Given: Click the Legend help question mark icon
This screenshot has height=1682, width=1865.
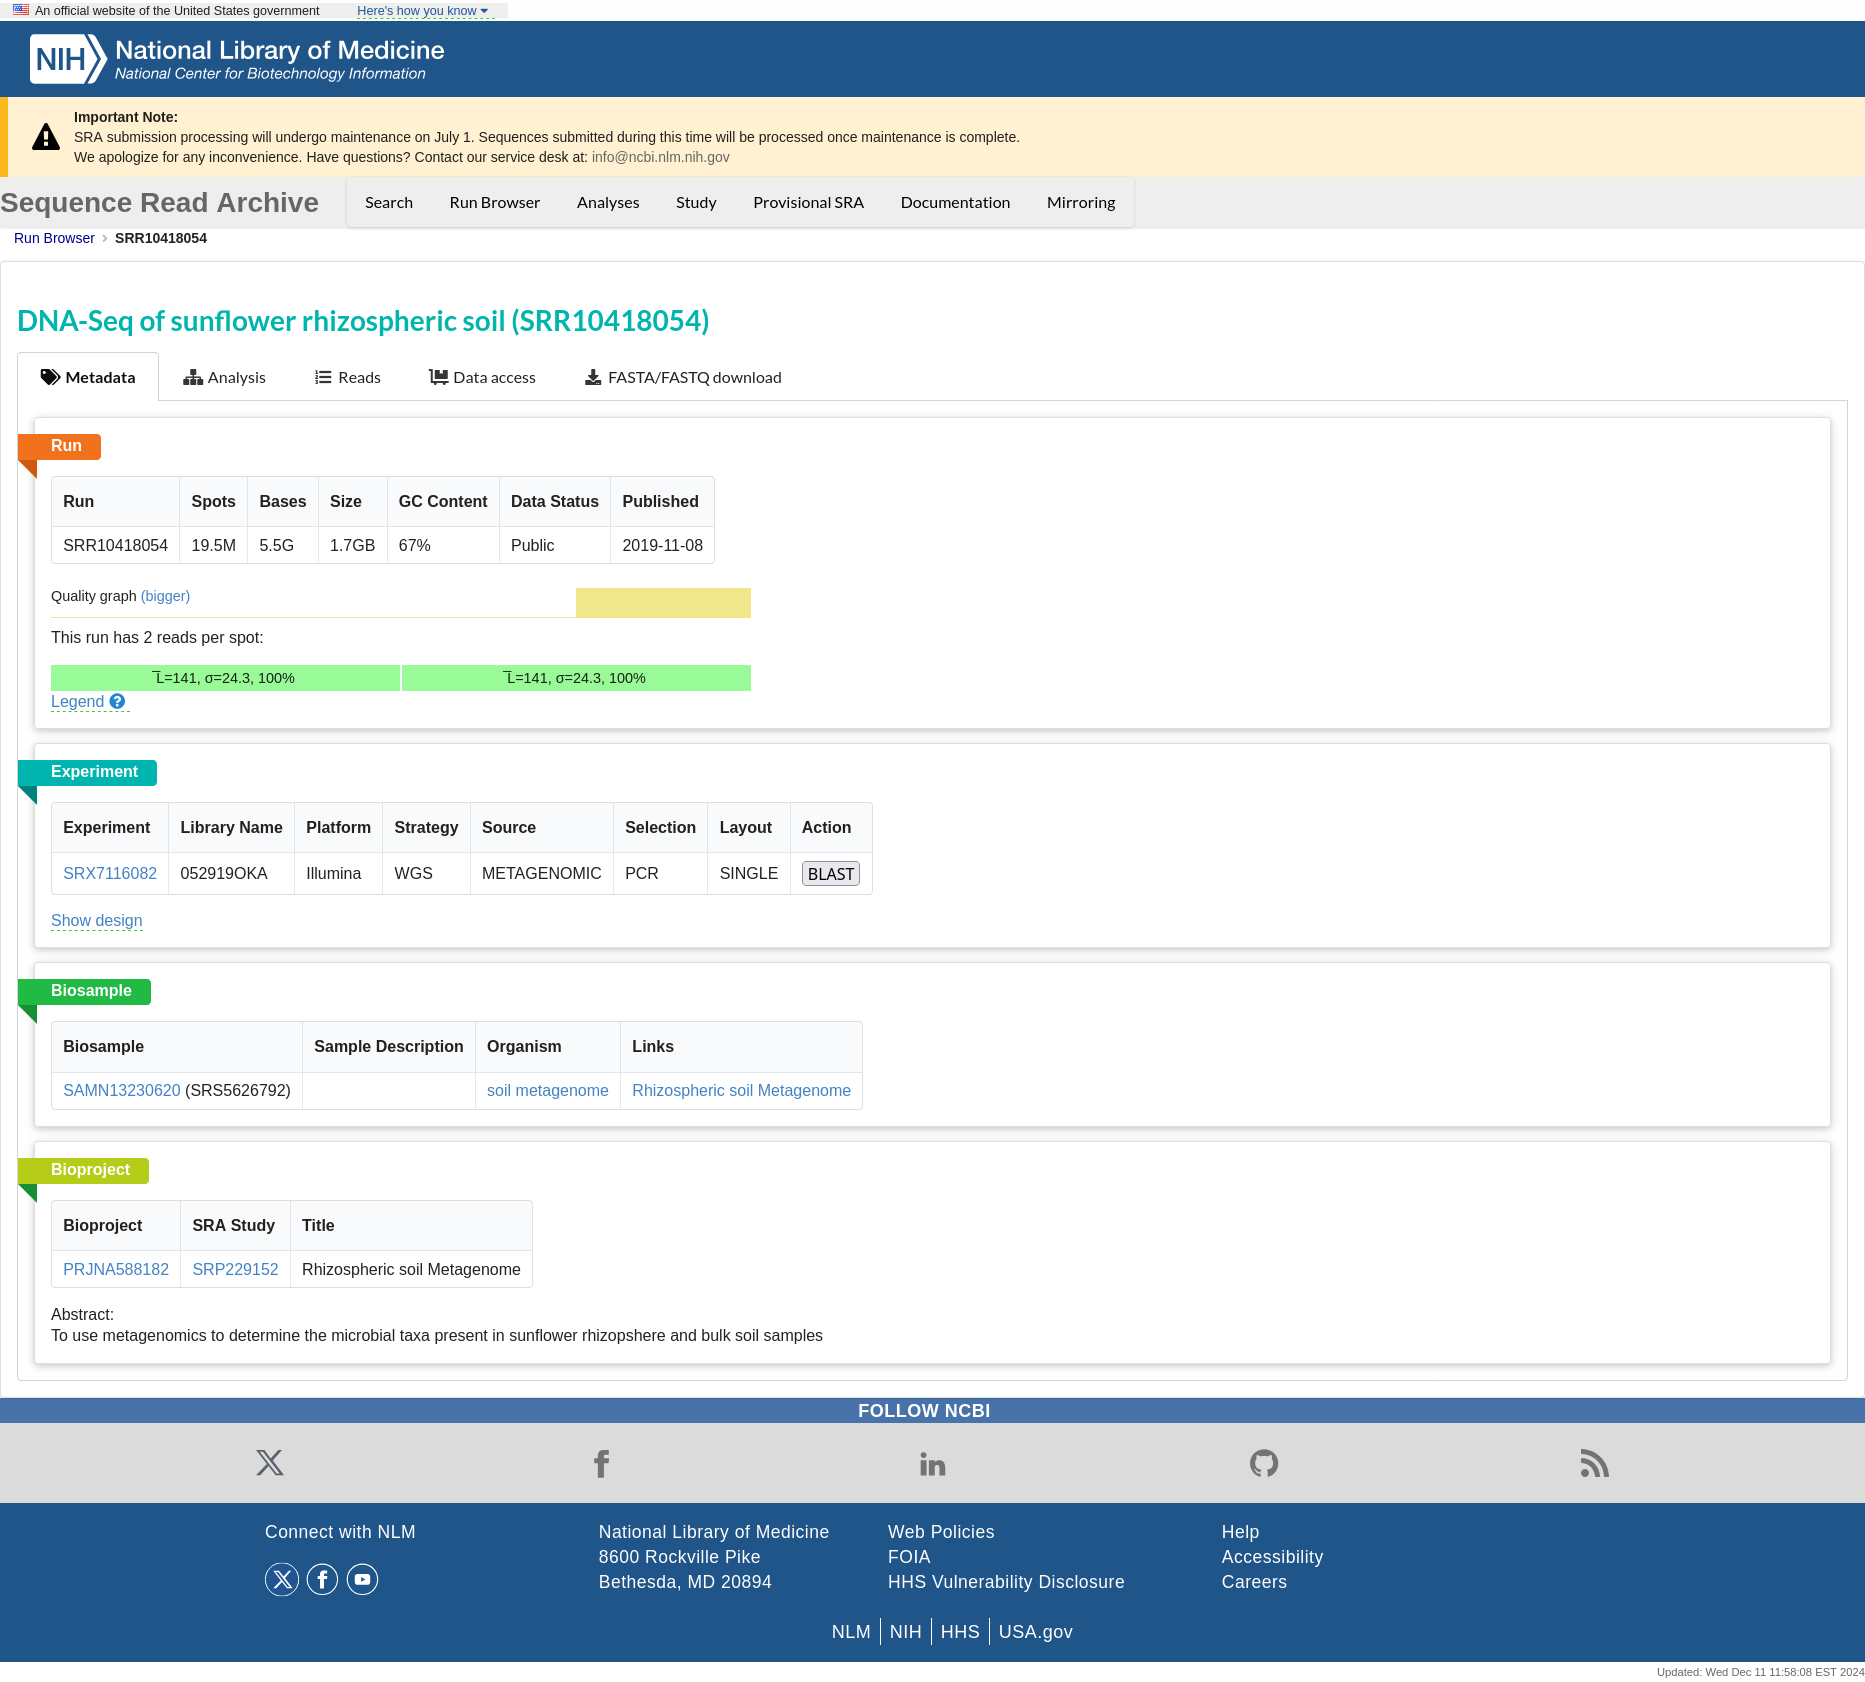Looking at the screenshot, I should (117, 702).
